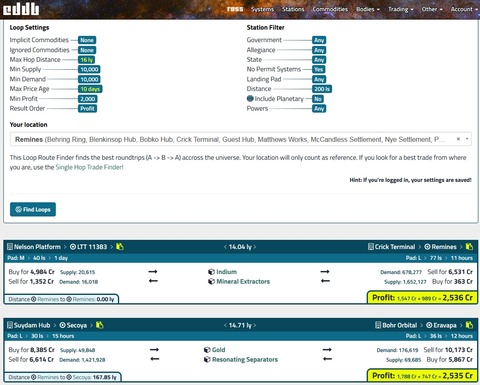The height and width of the screenshot is (385, 480).
Task: Select the 2,536 Cr profit total
Action: coord(458,298)
